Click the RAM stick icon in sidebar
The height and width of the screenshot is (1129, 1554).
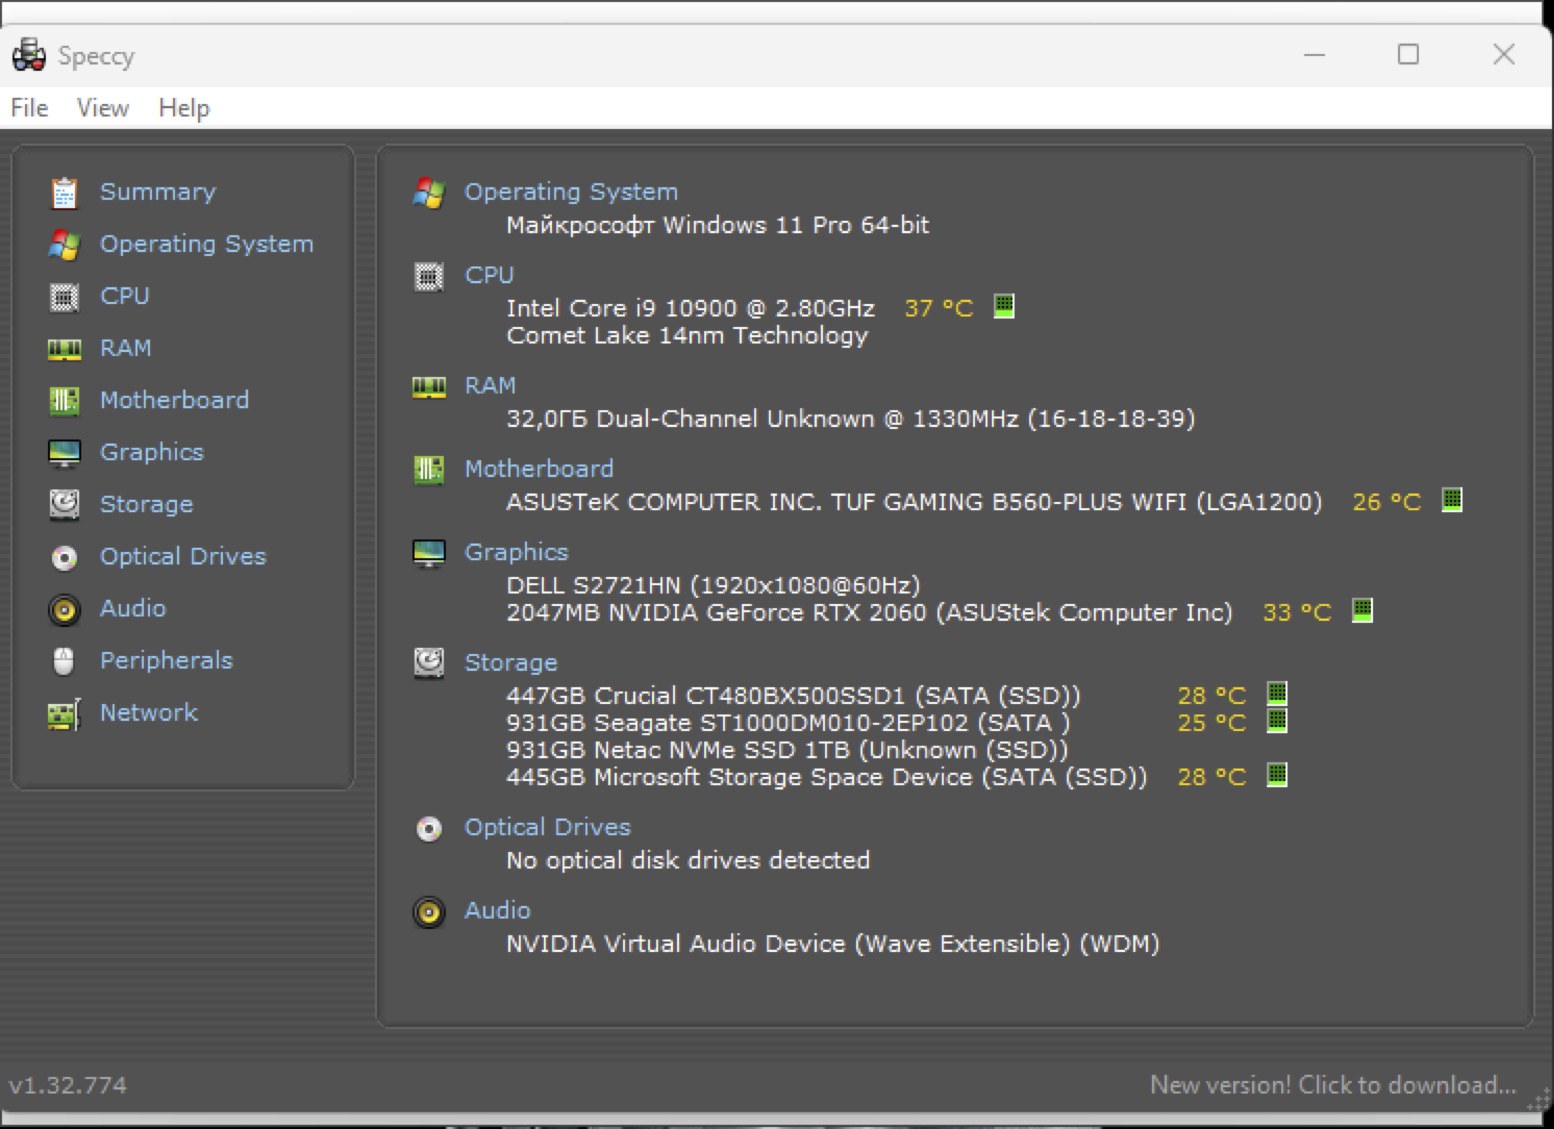[64, 349]
